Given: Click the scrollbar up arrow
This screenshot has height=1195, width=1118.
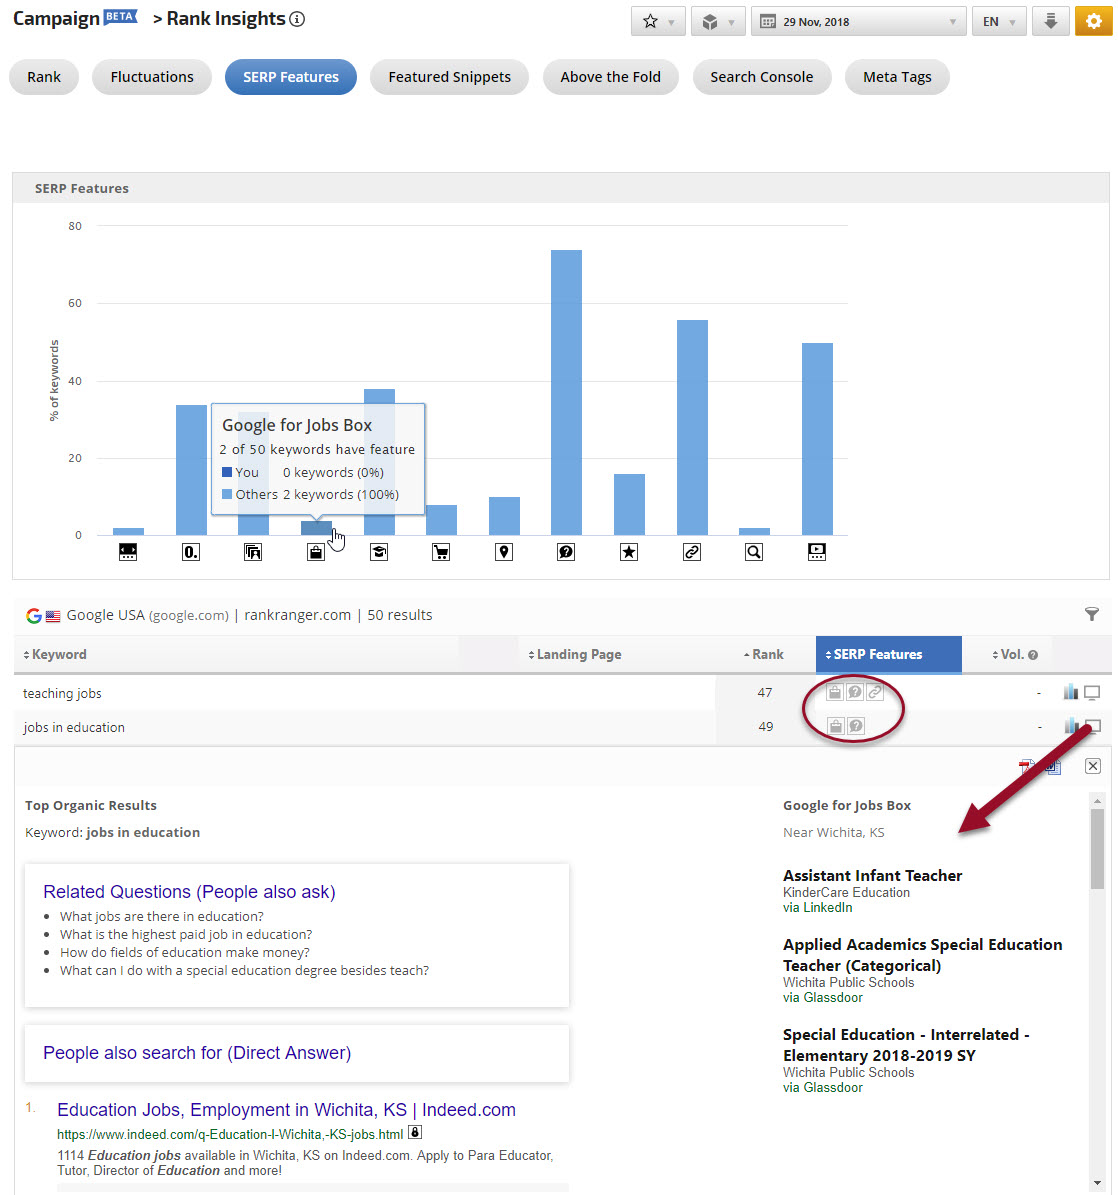Looking at the screenshot, I should point(1097,801).
